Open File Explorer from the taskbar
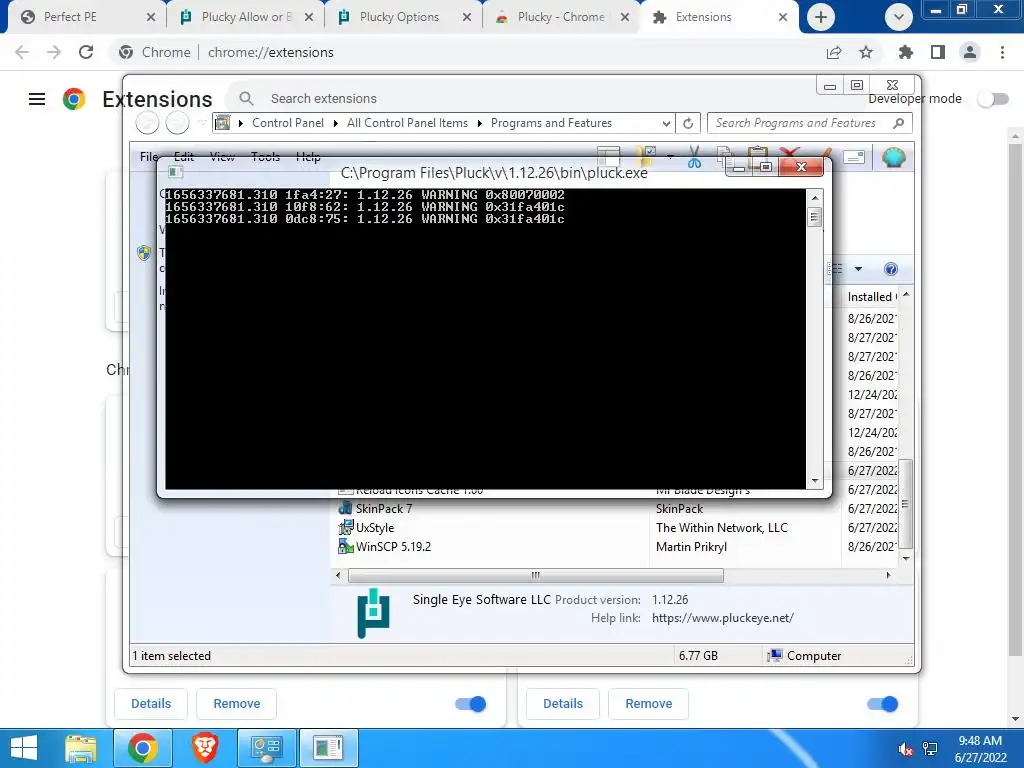Viewport: 1024px width, 768px height. coord(81,748)
